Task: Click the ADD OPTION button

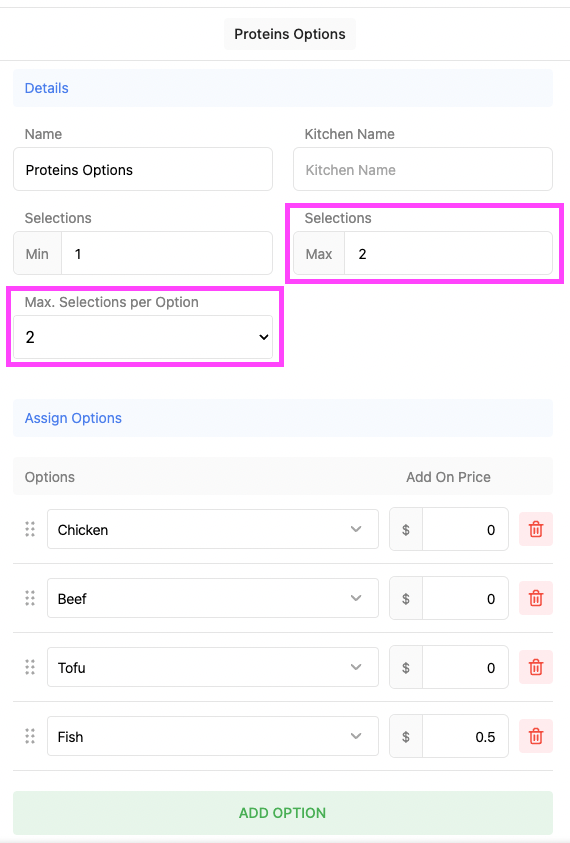Action: pyautogui.click(x=283, y=812)
